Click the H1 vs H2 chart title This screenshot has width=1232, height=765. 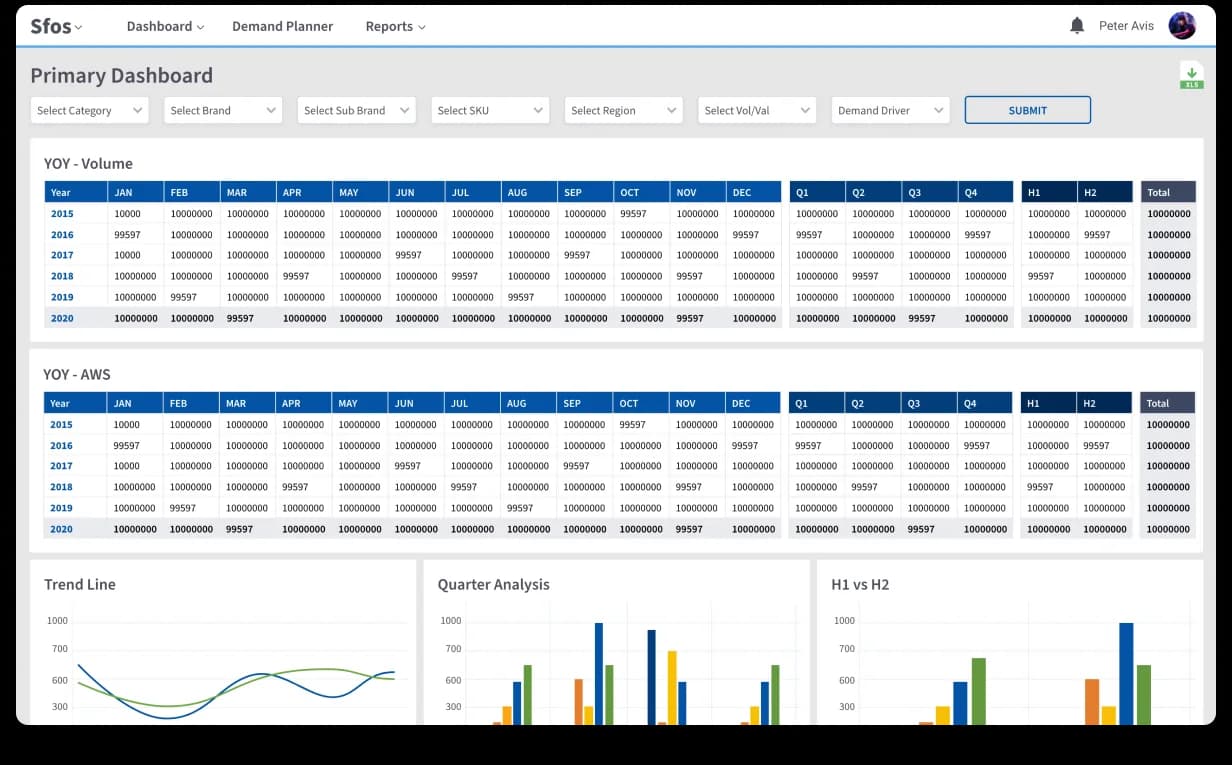click(860, 584)
